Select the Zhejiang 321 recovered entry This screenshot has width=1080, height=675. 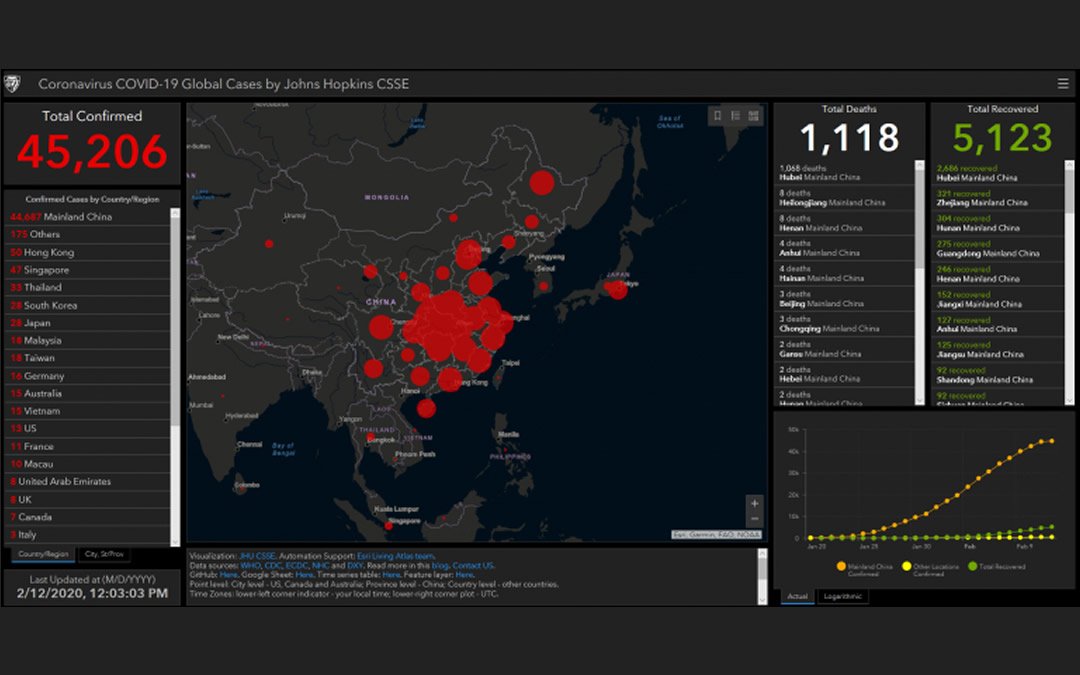998,198
